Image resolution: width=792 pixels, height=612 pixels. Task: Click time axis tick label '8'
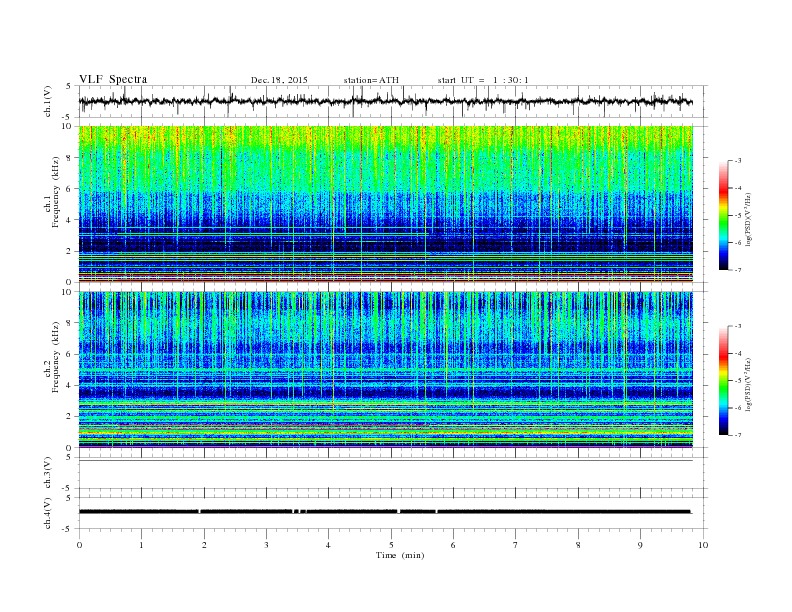pyautogui.click(x=578, y=545)
